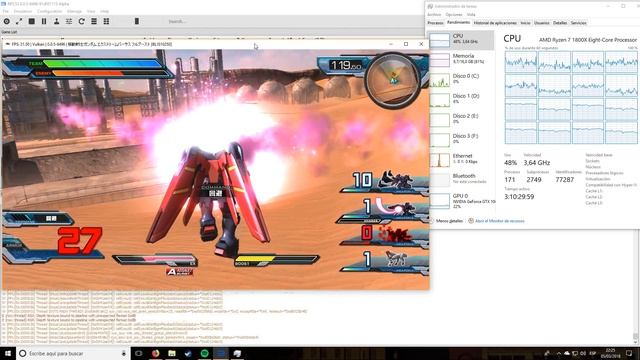Viewport: 640px width, 360px height.
Task: Select Ethernet in the performance sidebar
Action: pos(461,160)
